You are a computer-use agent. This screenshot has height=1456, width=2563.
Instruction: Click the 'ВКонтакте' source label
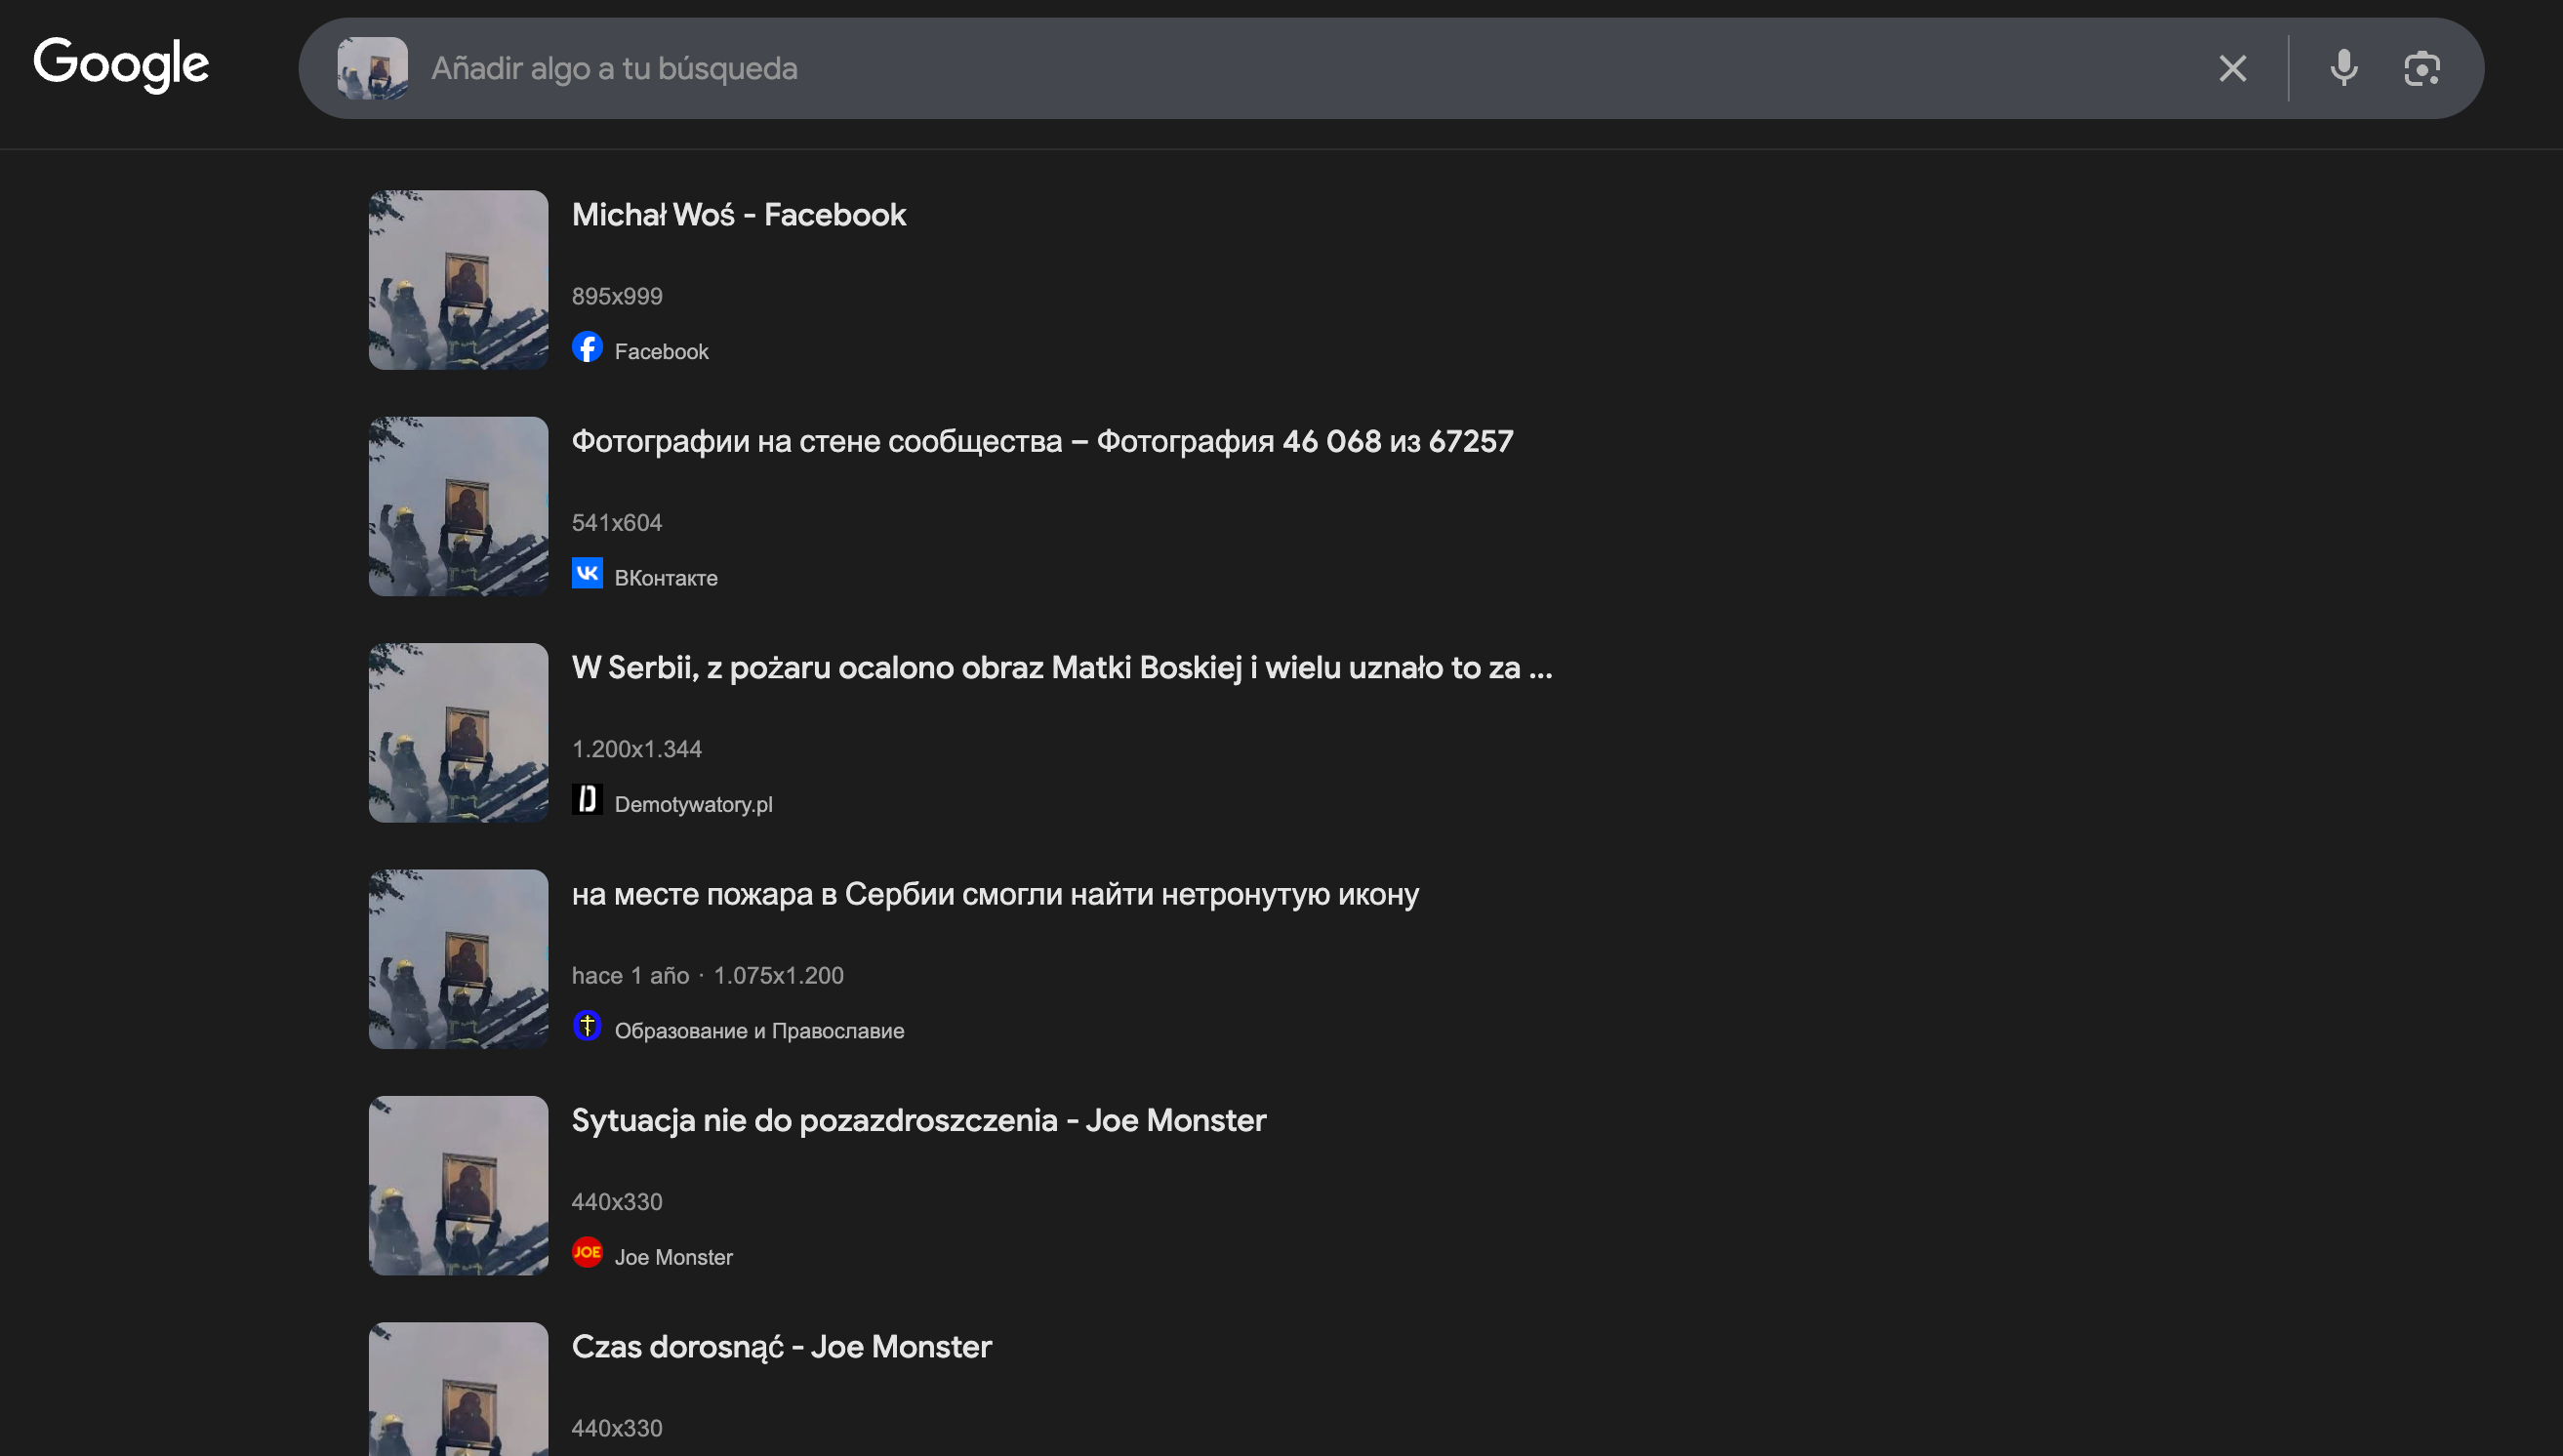[666, 578]
